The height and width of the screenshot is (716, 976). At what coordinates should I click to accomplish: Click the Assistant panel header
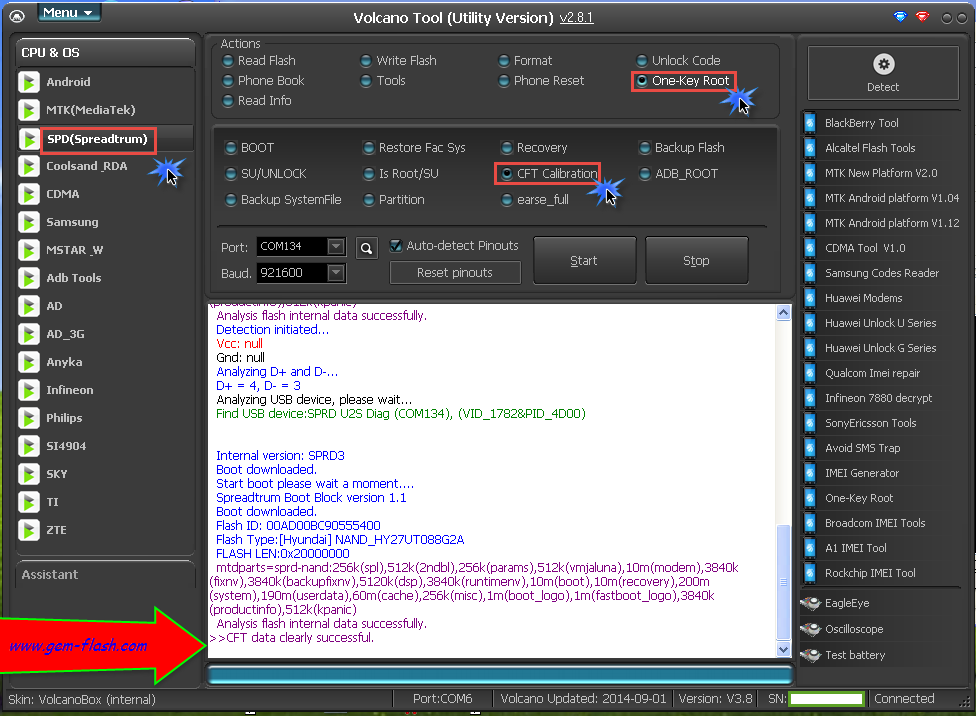coord(105,575)
